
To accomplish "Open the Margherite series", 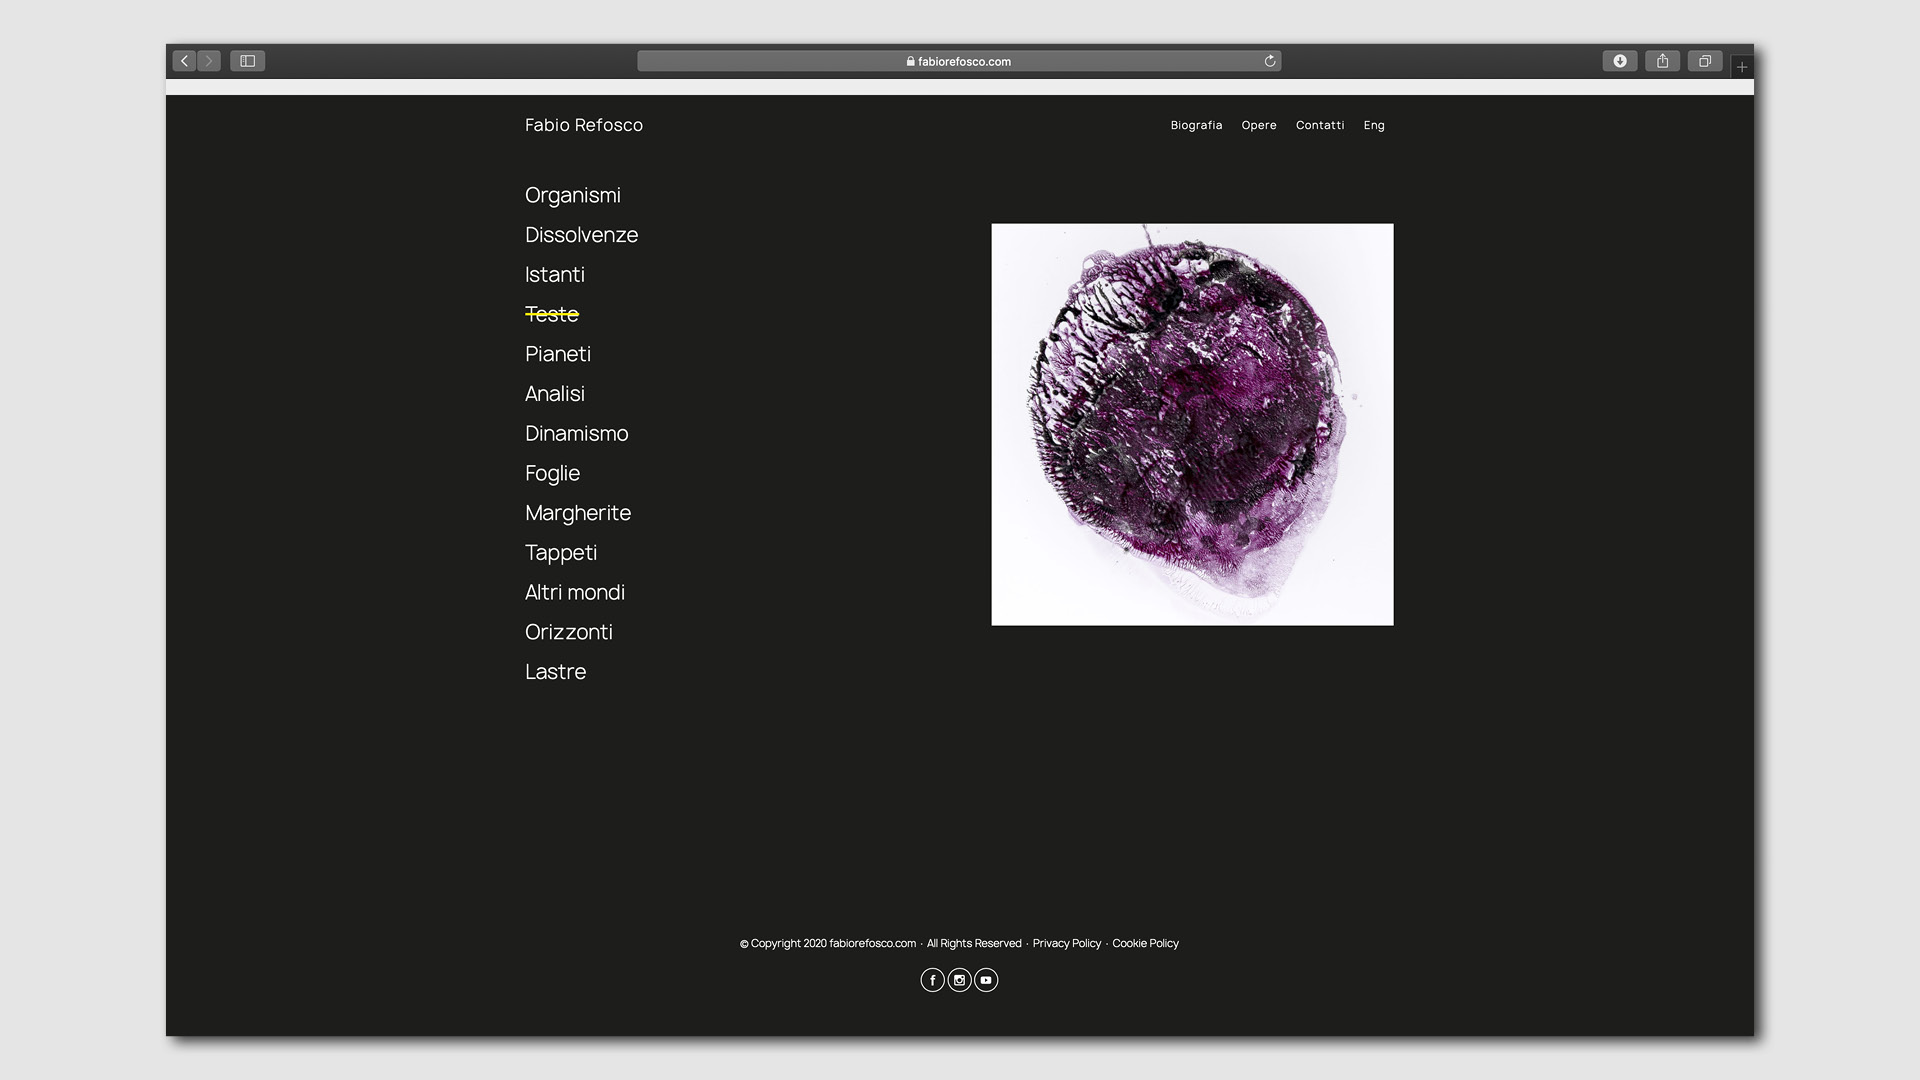I will 578,513.
